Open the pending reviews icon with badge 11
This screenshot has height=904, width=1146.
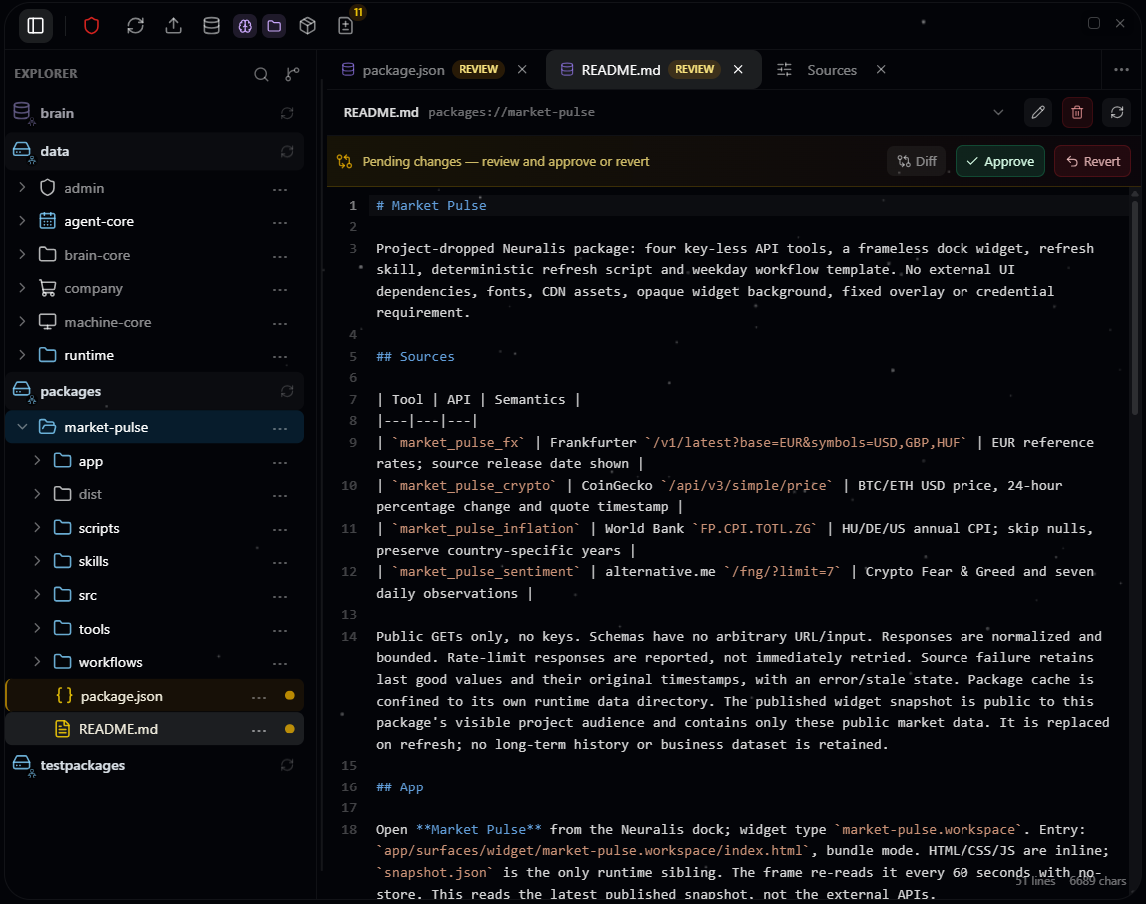coord(346,26)
